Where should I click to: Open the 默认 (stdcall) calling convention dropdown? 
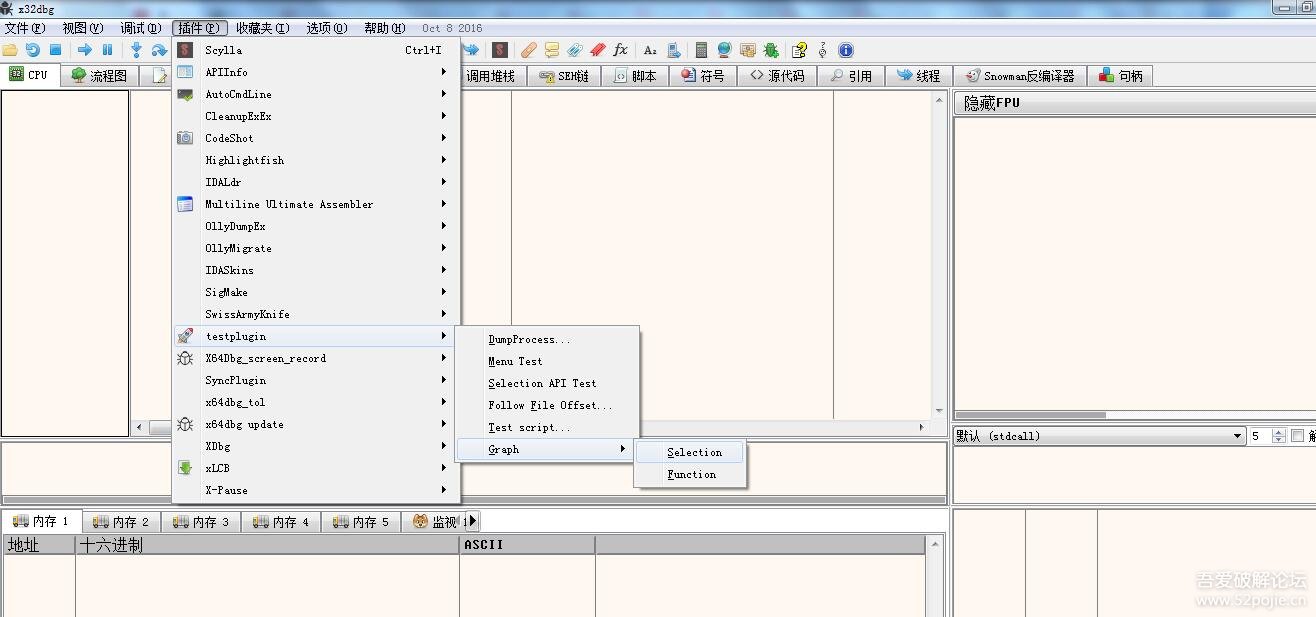1099,436
